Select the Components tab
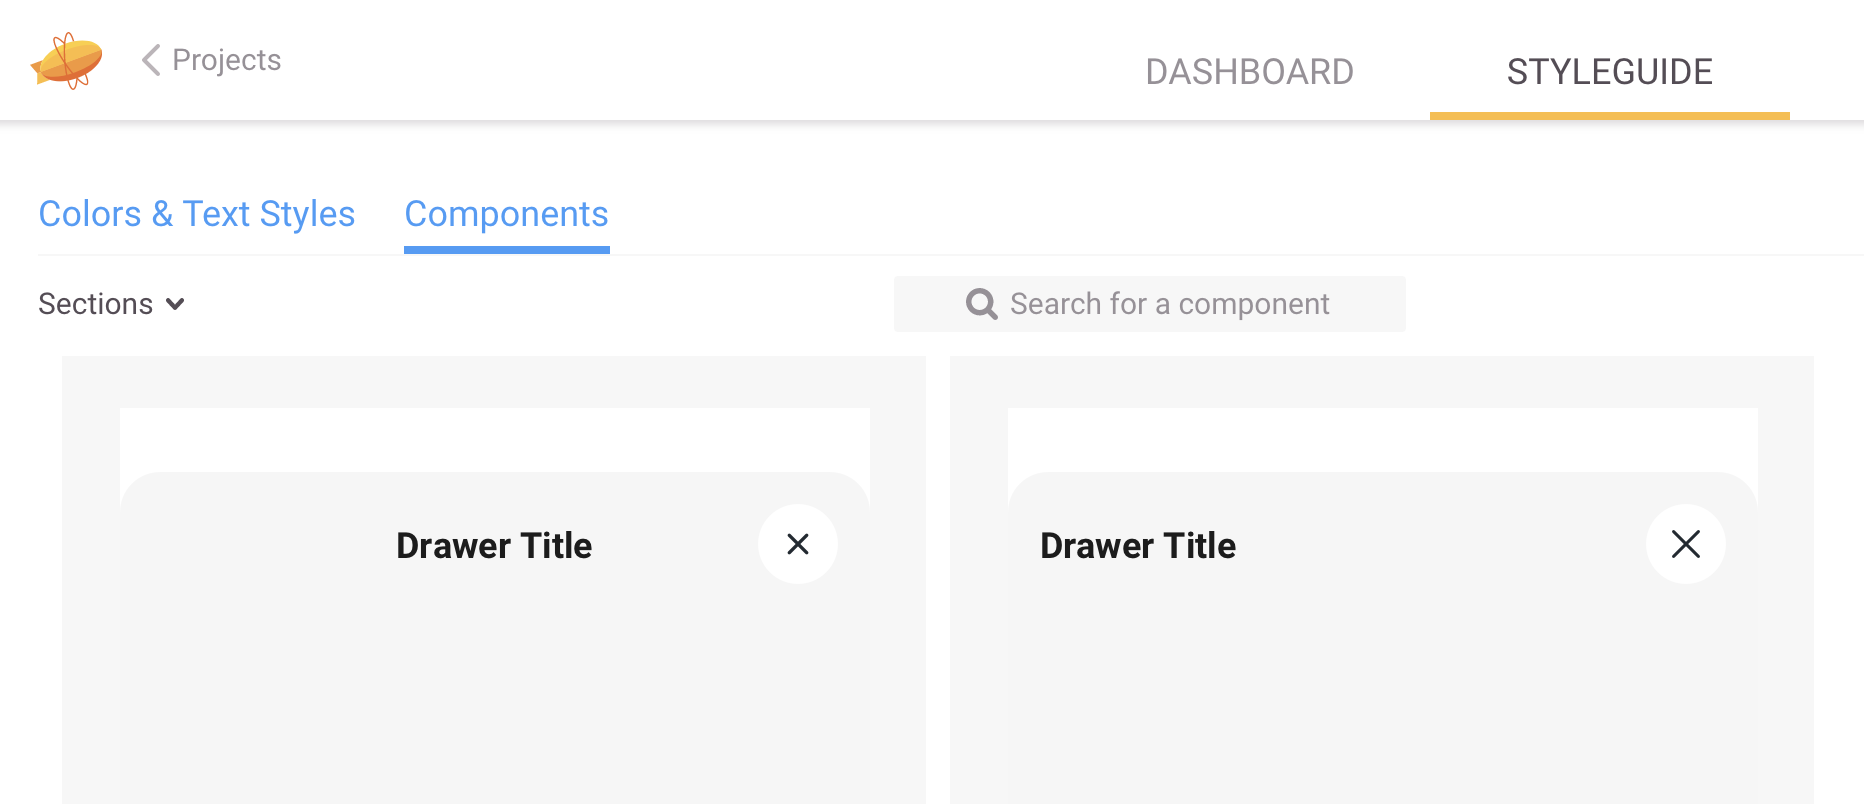 (x=506, y=213)
